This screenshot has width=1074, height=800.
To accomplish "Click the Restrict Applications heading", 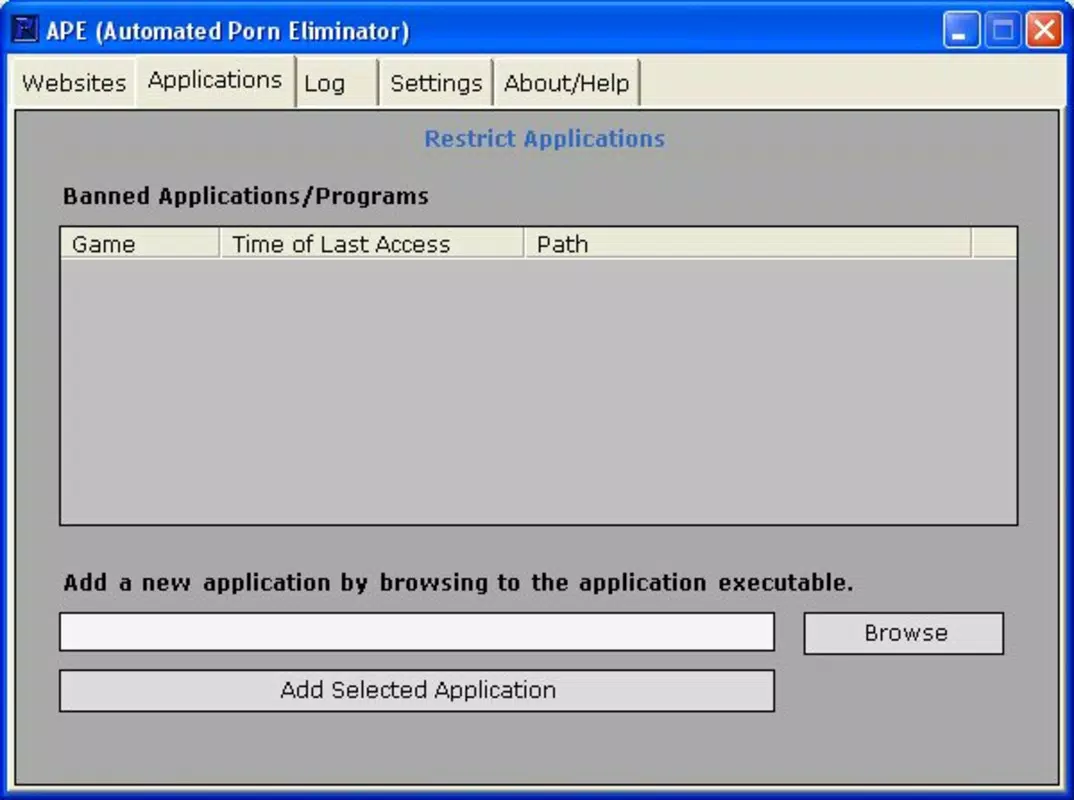I will point(545,139).
